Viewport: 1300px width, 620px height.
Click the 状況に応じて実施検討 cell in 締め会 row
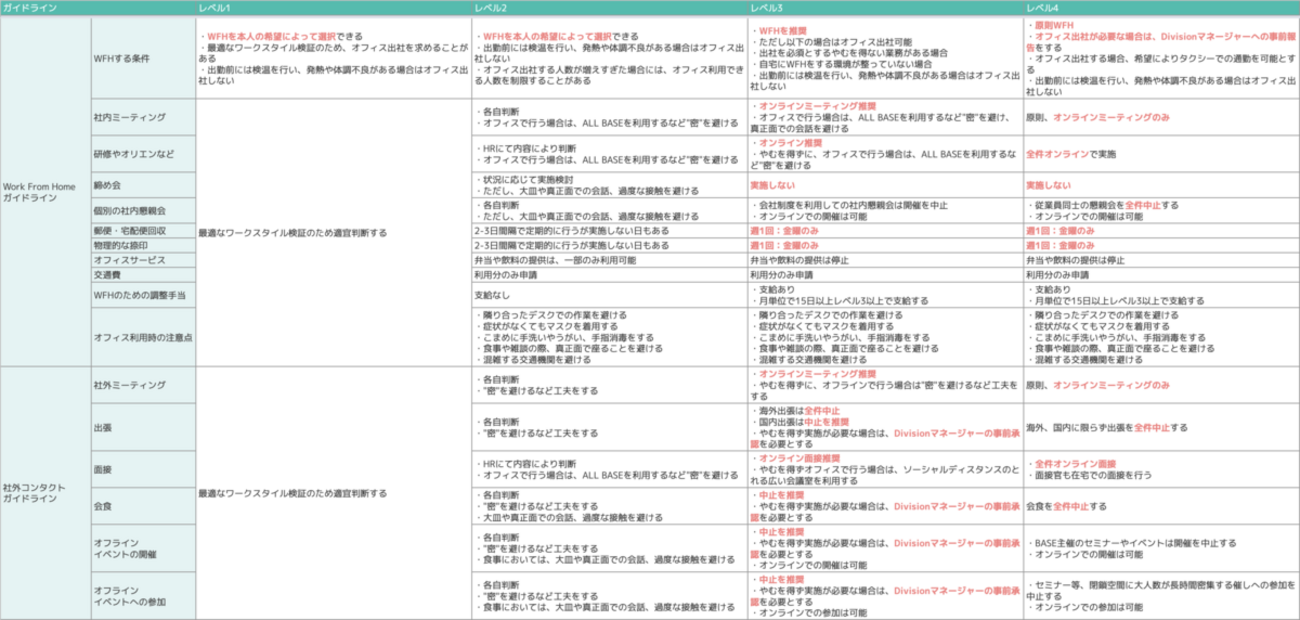pyautogui.click(x=610, y=186)
